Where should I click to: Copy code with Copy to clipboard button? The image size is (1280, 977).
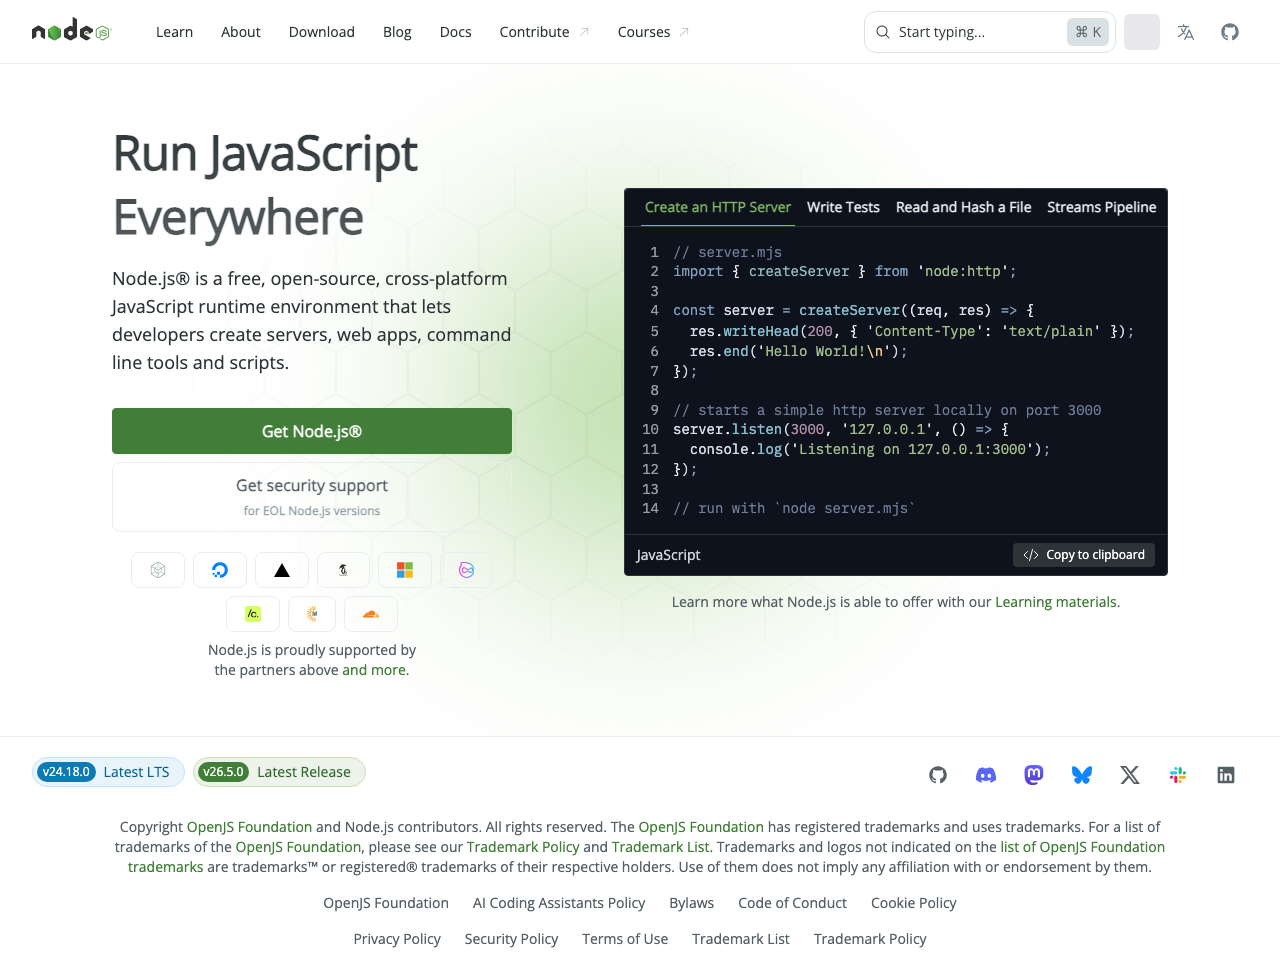coord(1084,555)
